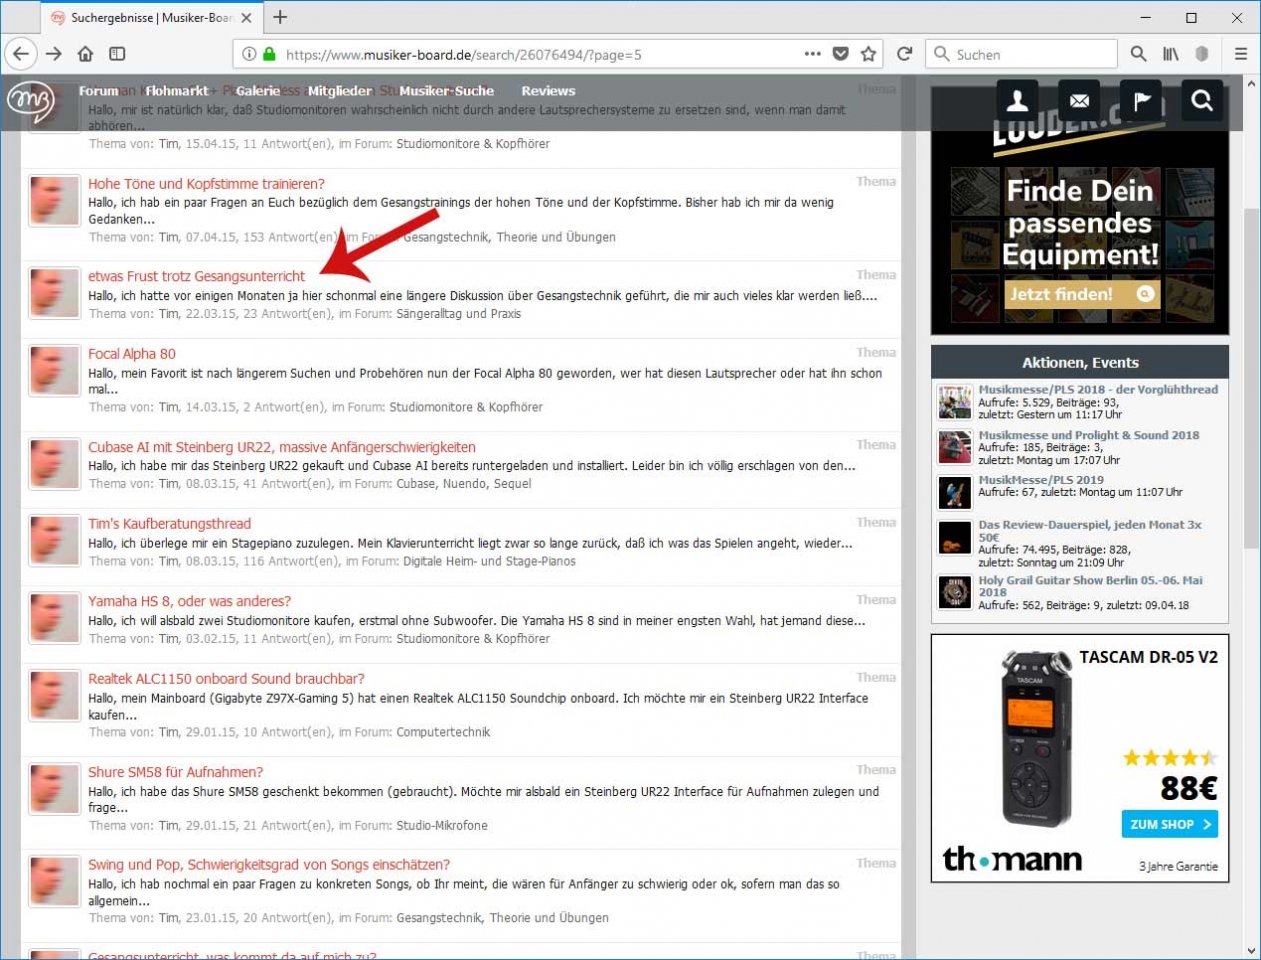Close the Suchergebnisse browser tab
The width and height of the screenshot is (1261, 960).
pyautogui.click(x=247, y=17)
